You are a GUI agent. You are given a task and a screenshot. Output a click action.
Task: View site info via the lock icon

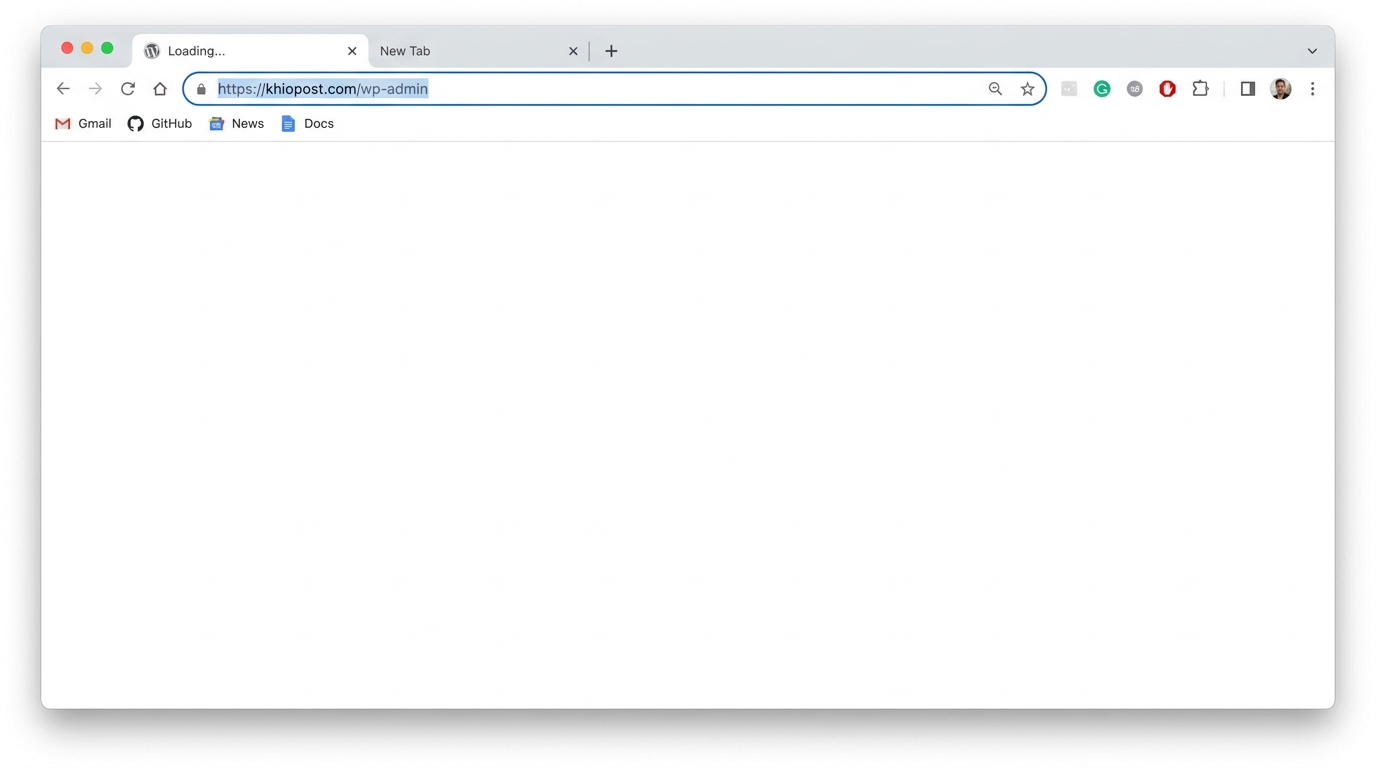[x=201, y=89]
